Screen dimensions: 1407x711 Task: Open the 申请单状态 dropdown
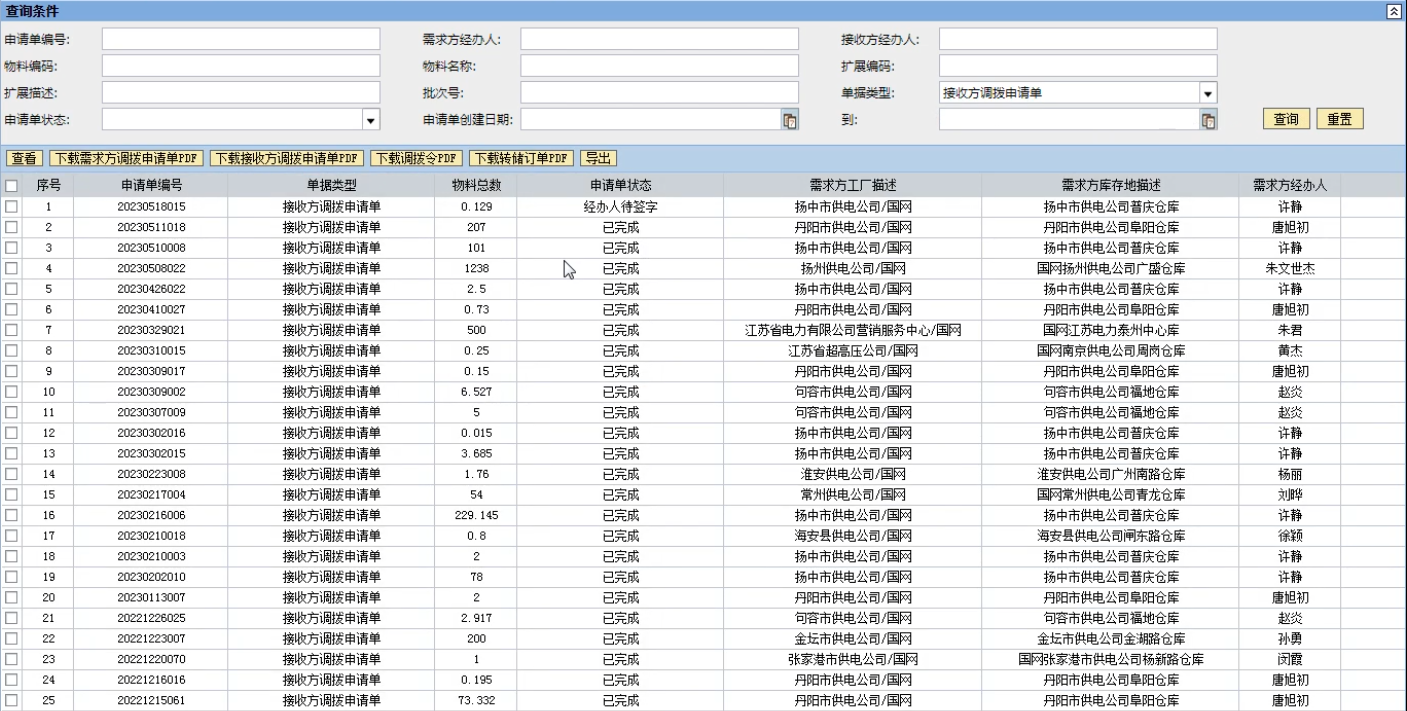[x=371, y=121]
